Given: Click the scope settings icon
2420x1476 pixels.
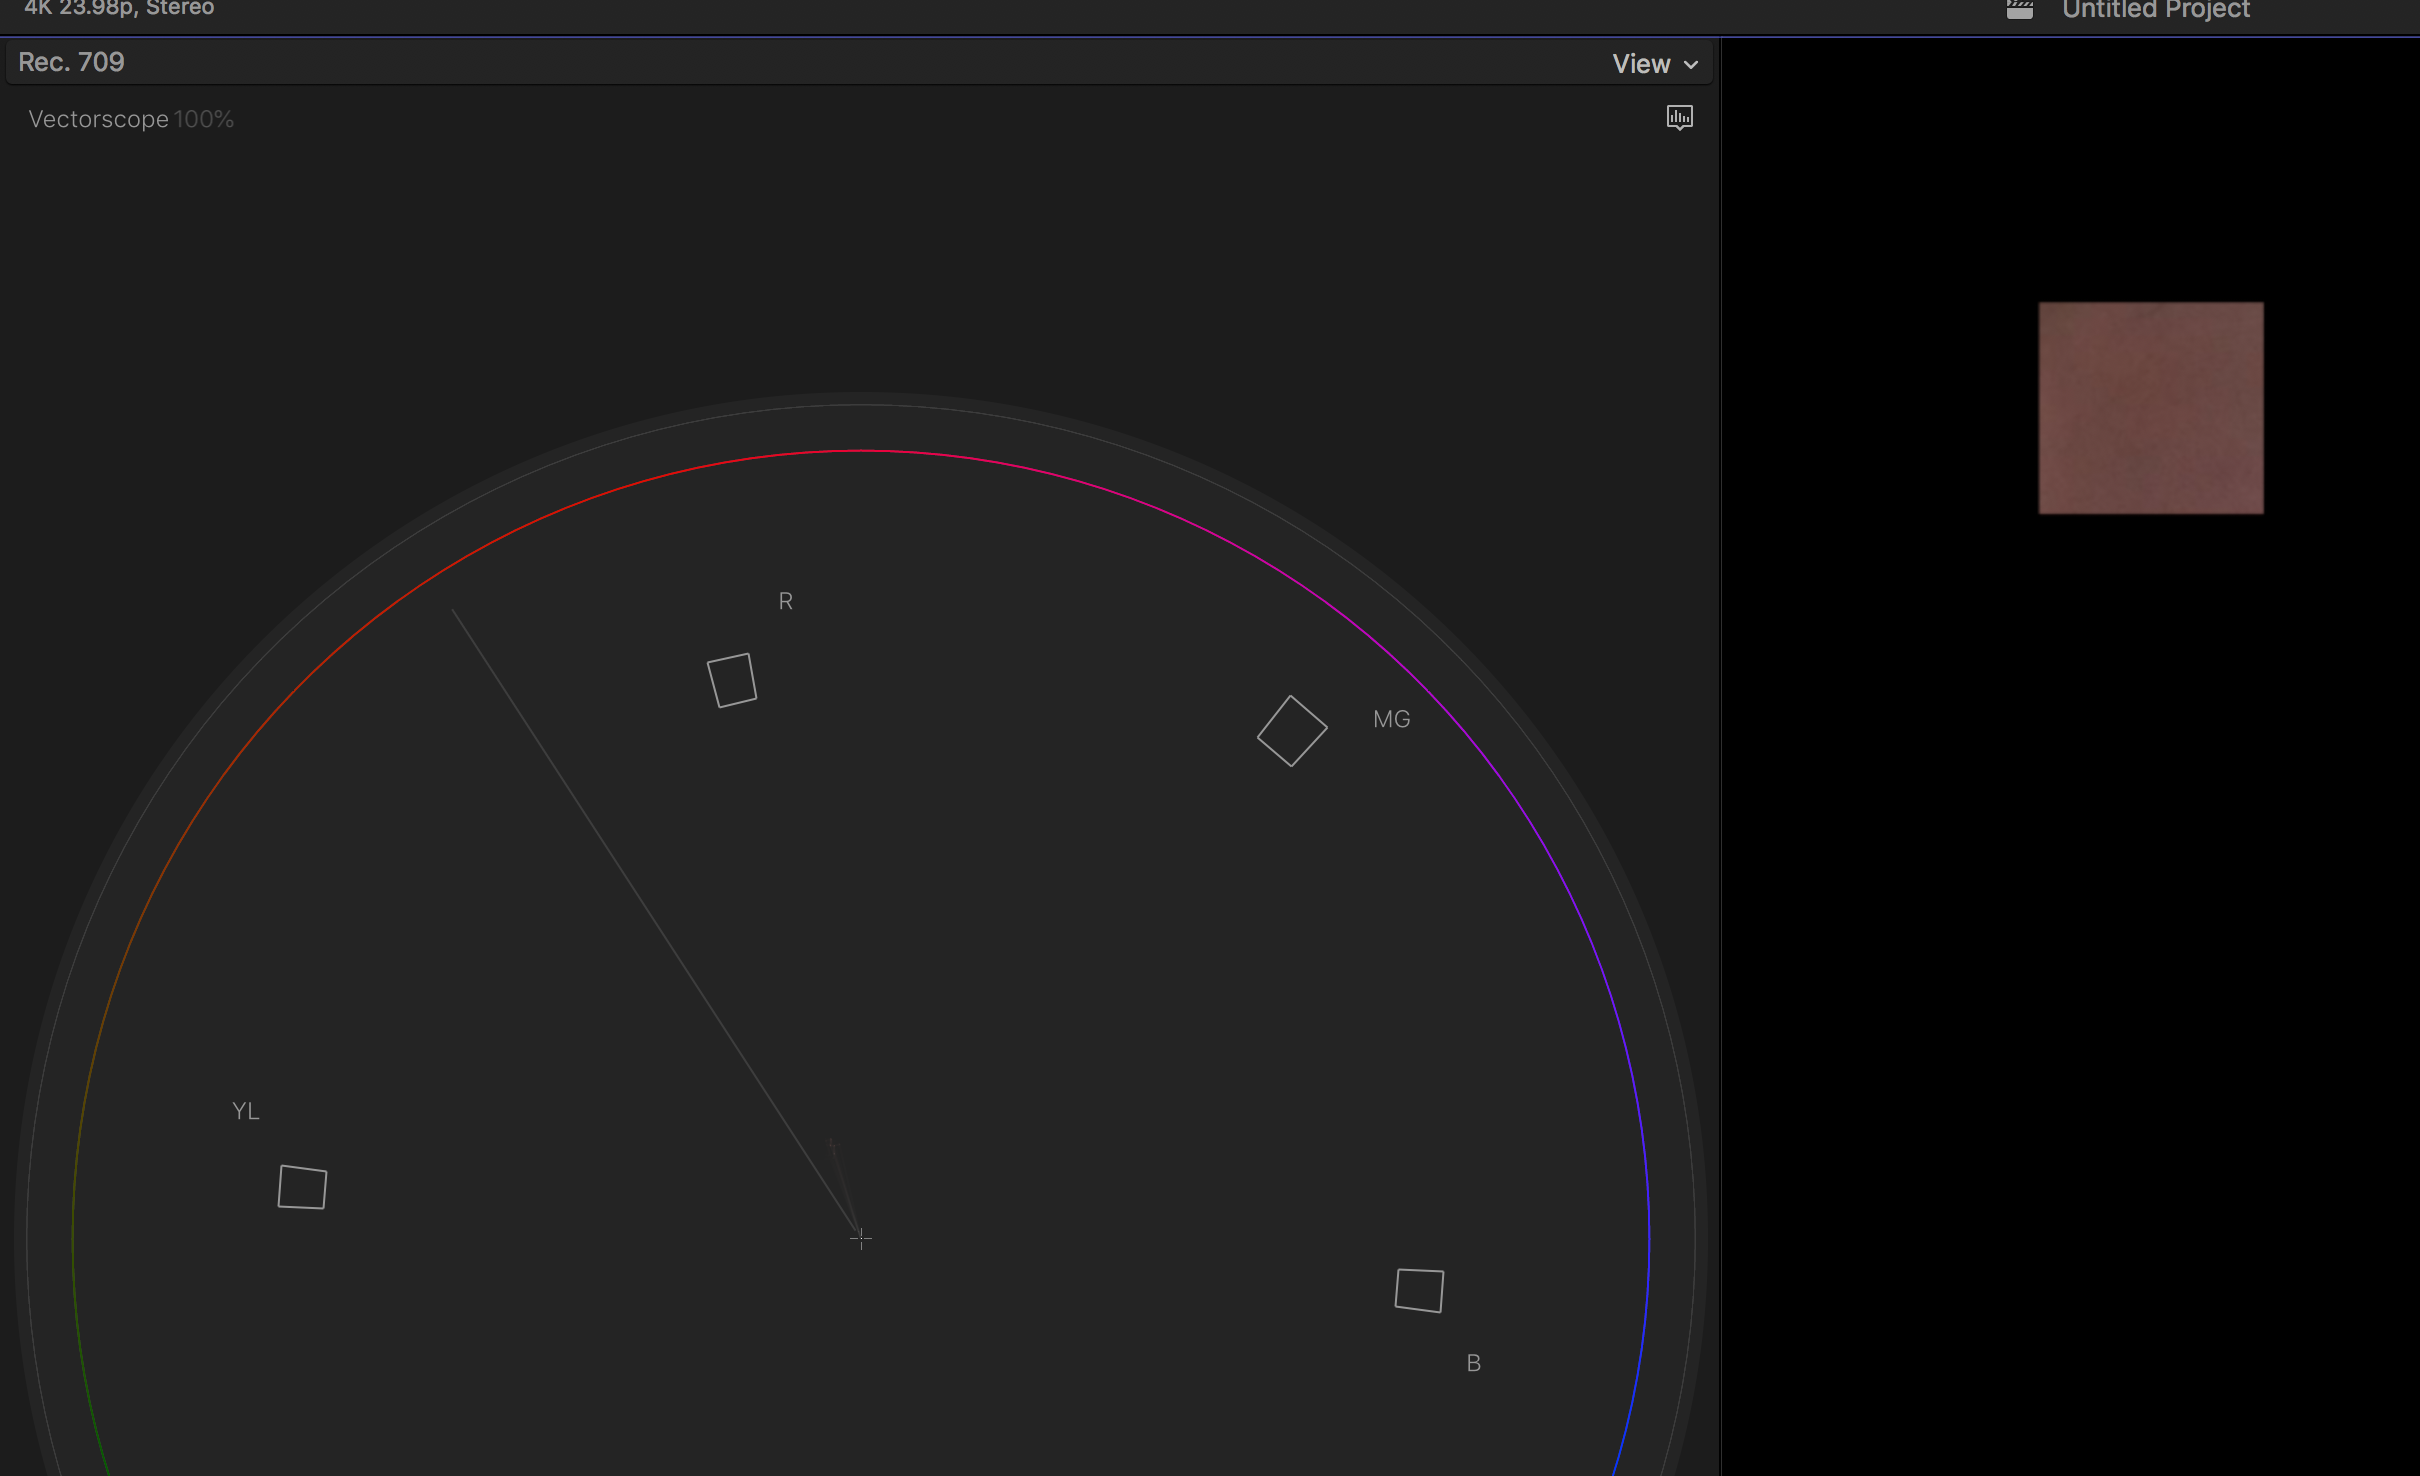Looking at the screenshot, I should coord(1680,118).
